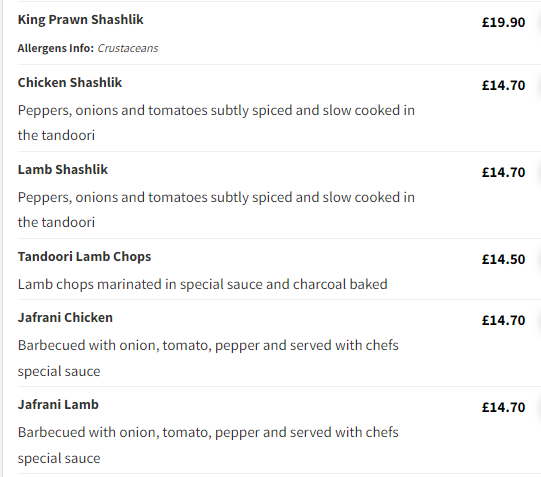Tap Jafrani Chicken's £14.70 price
Image resolution: width=541 pixels, height=477 pixels.
(503, 320)
